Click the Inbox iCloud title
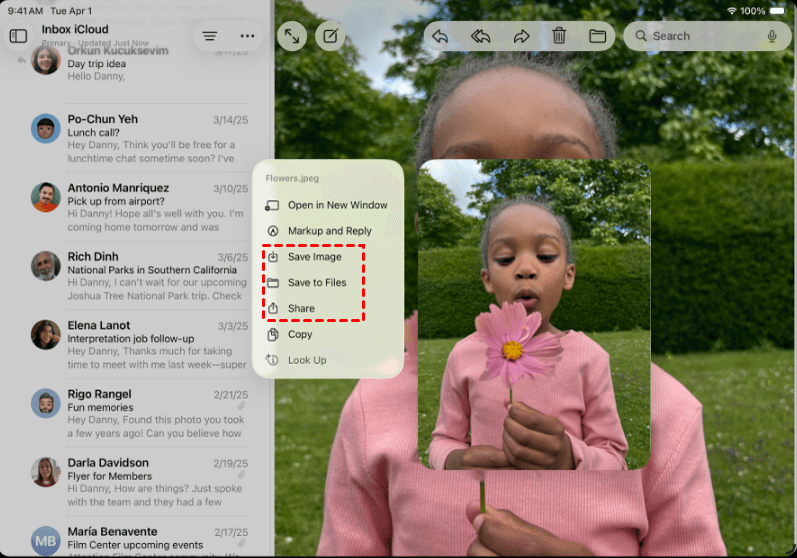The width and height of the screenshot is (797, 558). (x=75, y=29)
